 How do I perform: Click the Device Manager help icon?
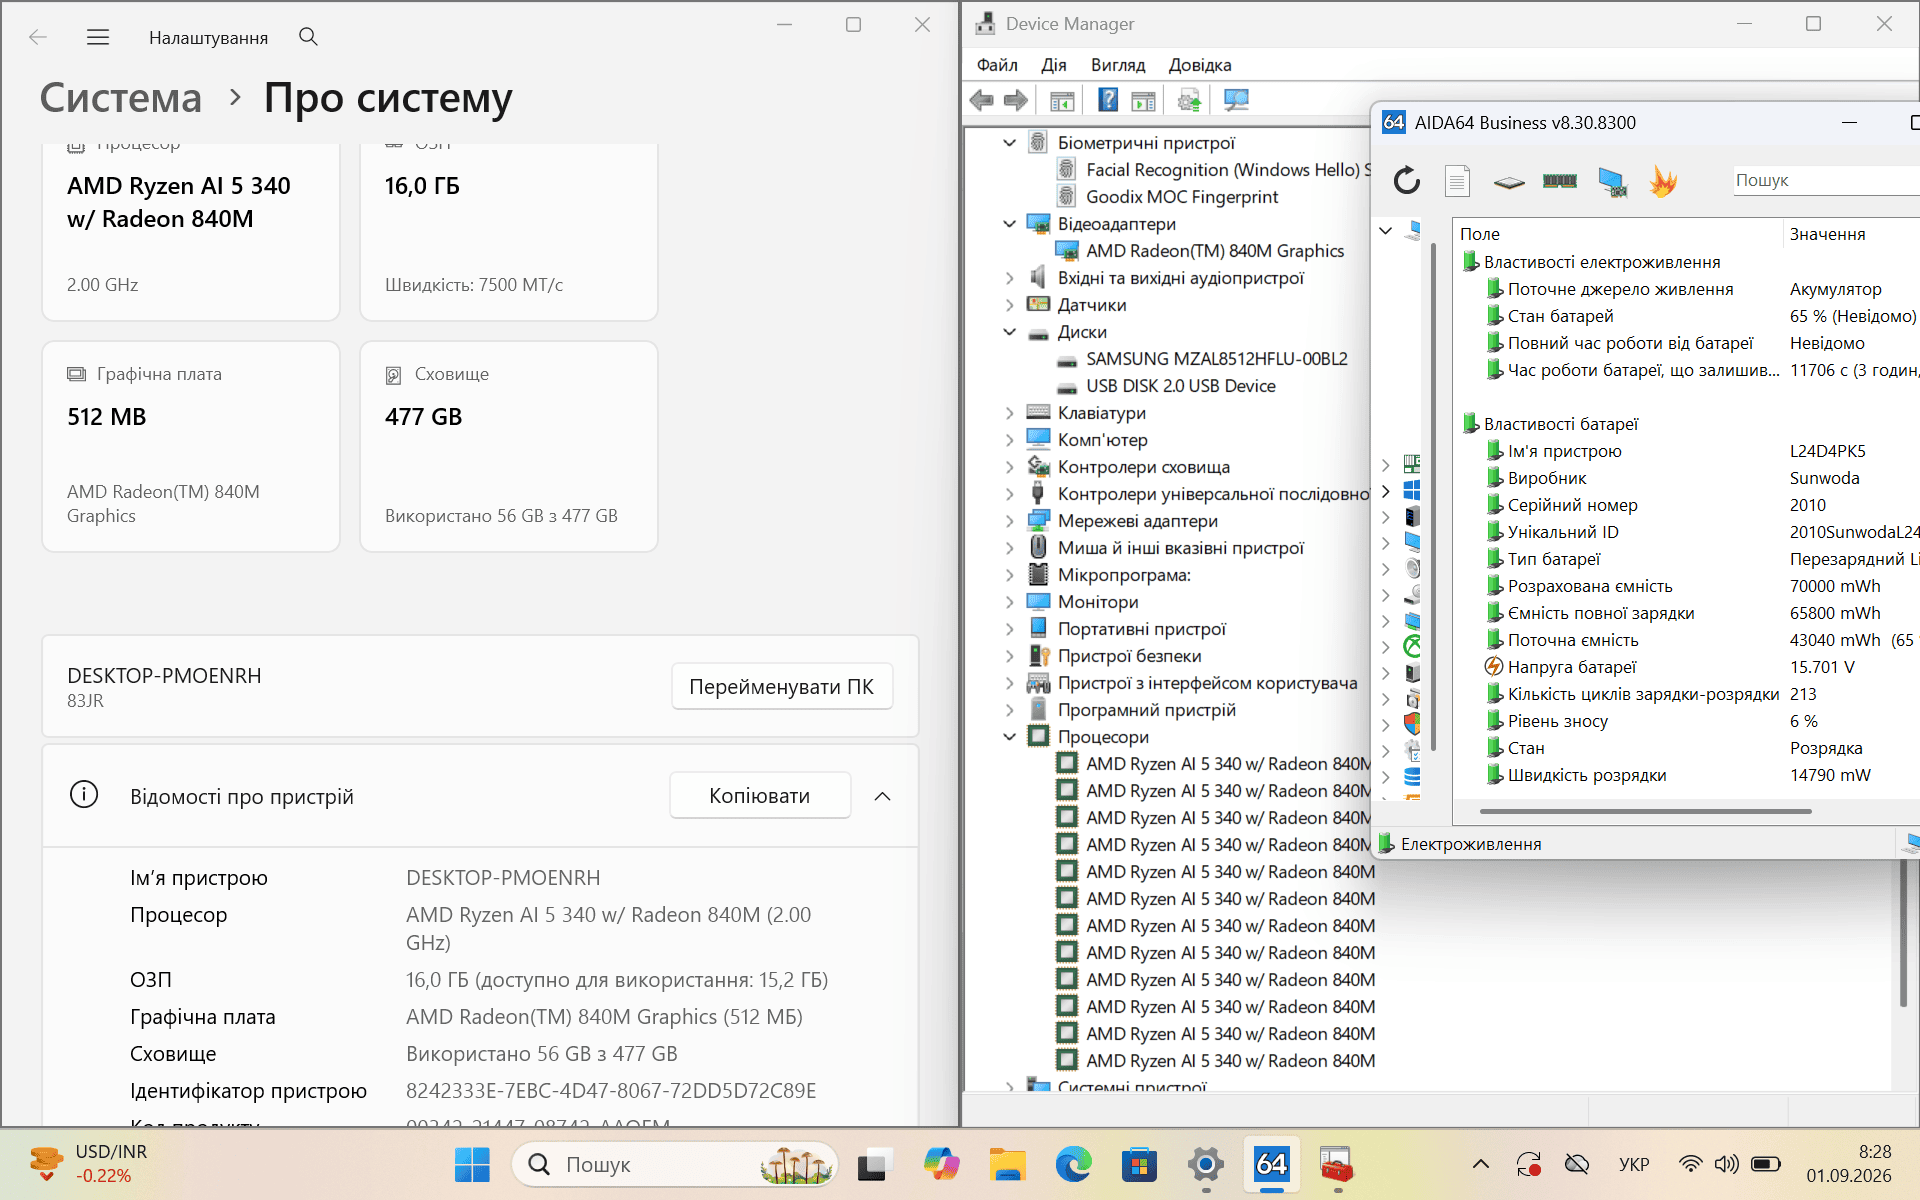tap(1108, 100)
